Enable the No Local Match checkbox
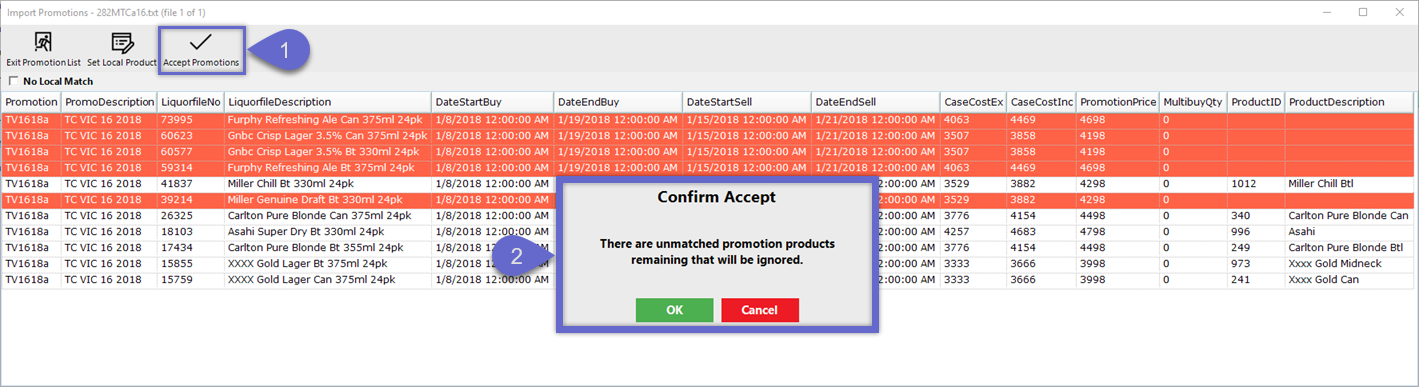 (x=13, y=81)
